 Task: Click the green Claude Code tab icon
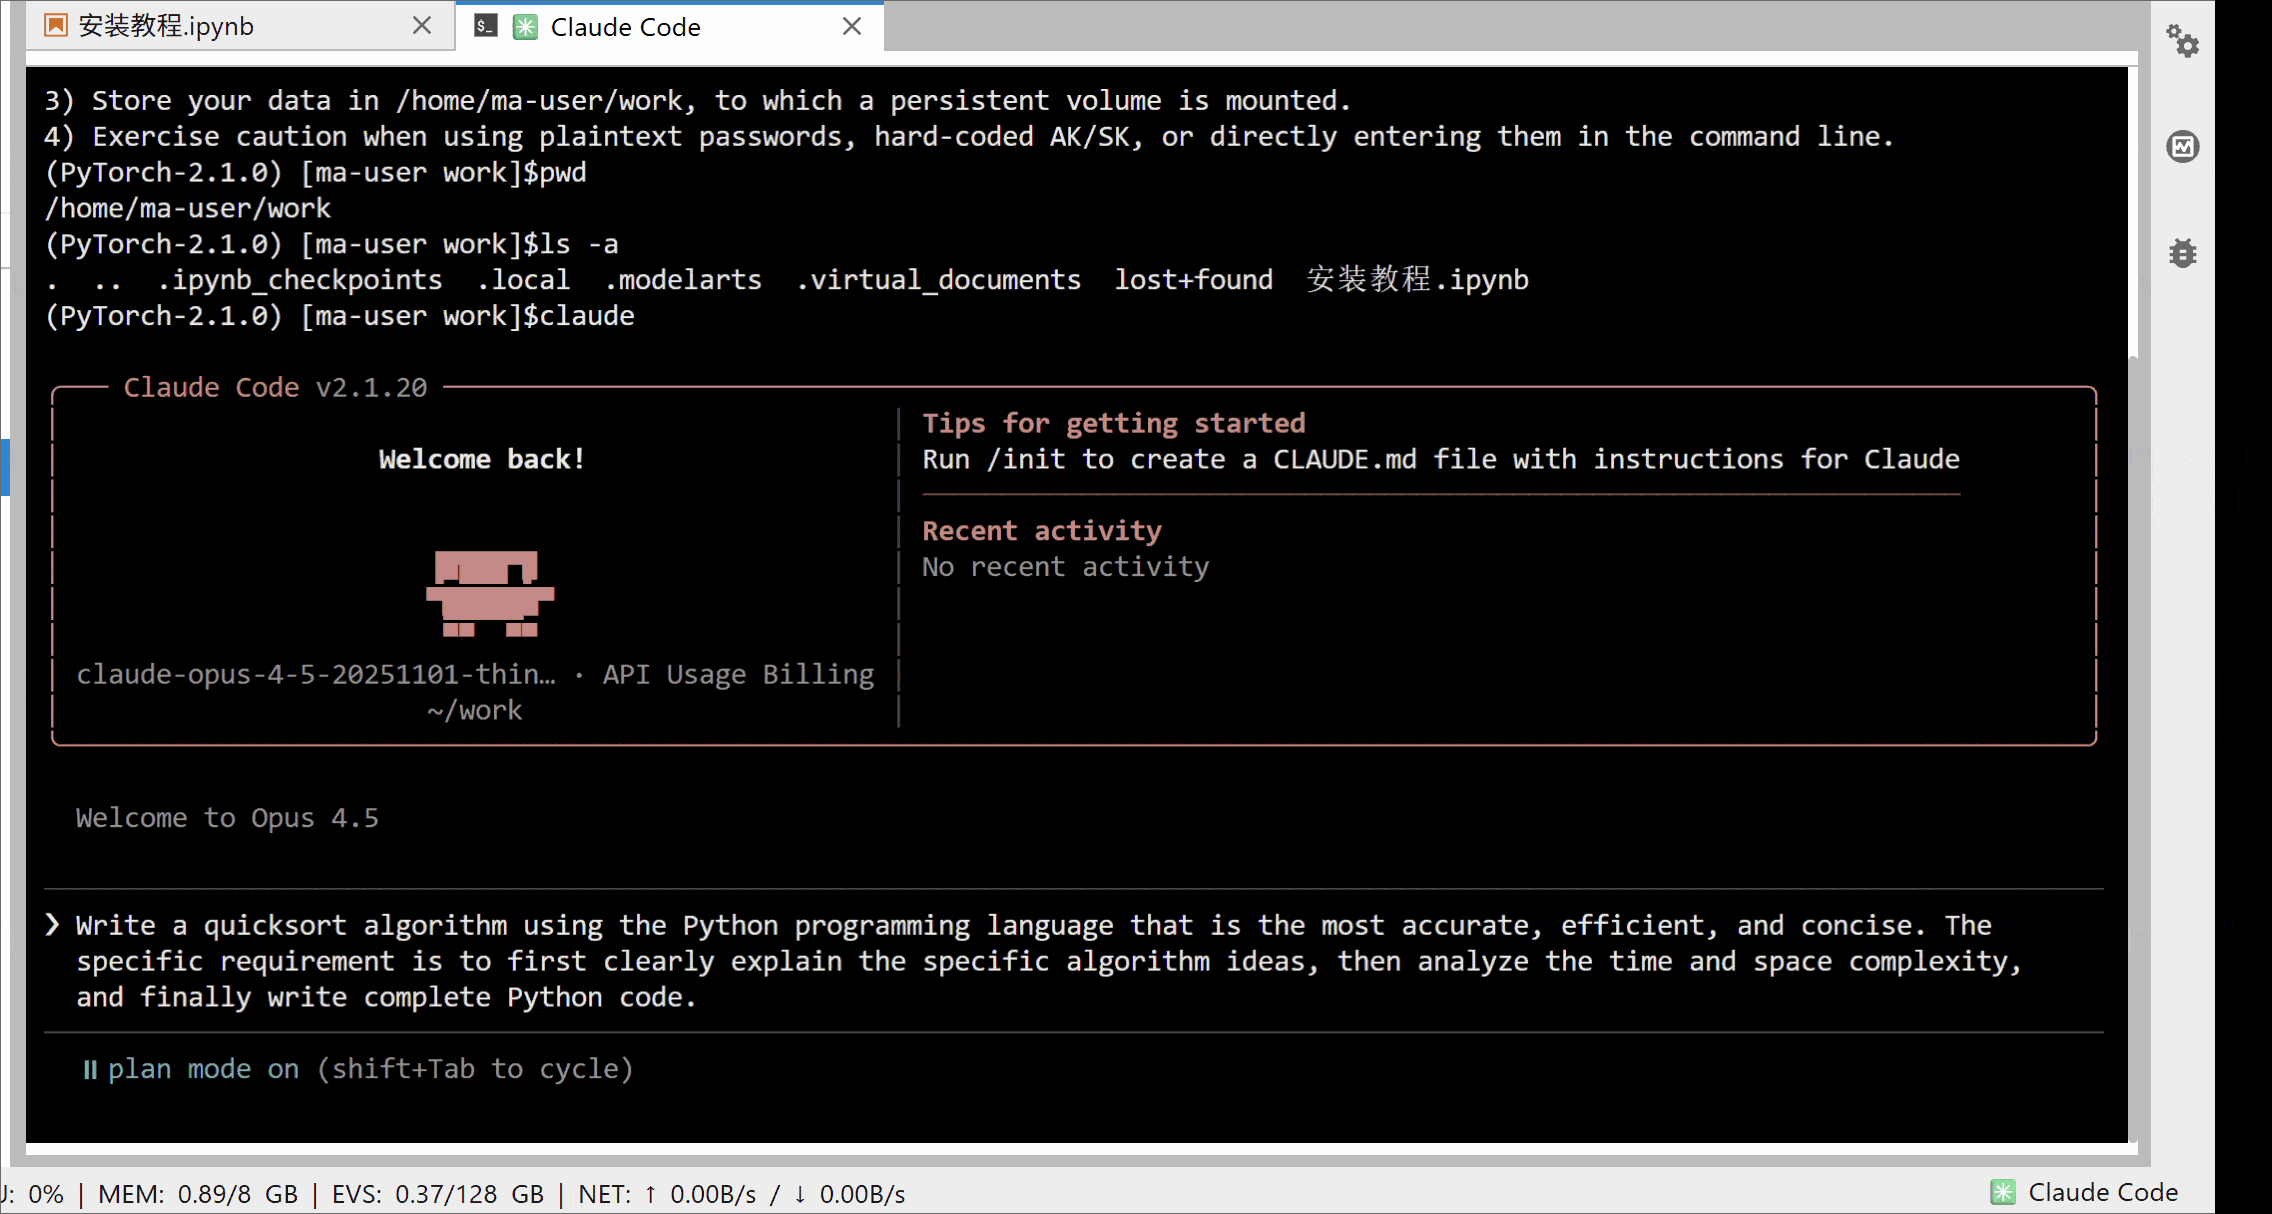[526, 27]
